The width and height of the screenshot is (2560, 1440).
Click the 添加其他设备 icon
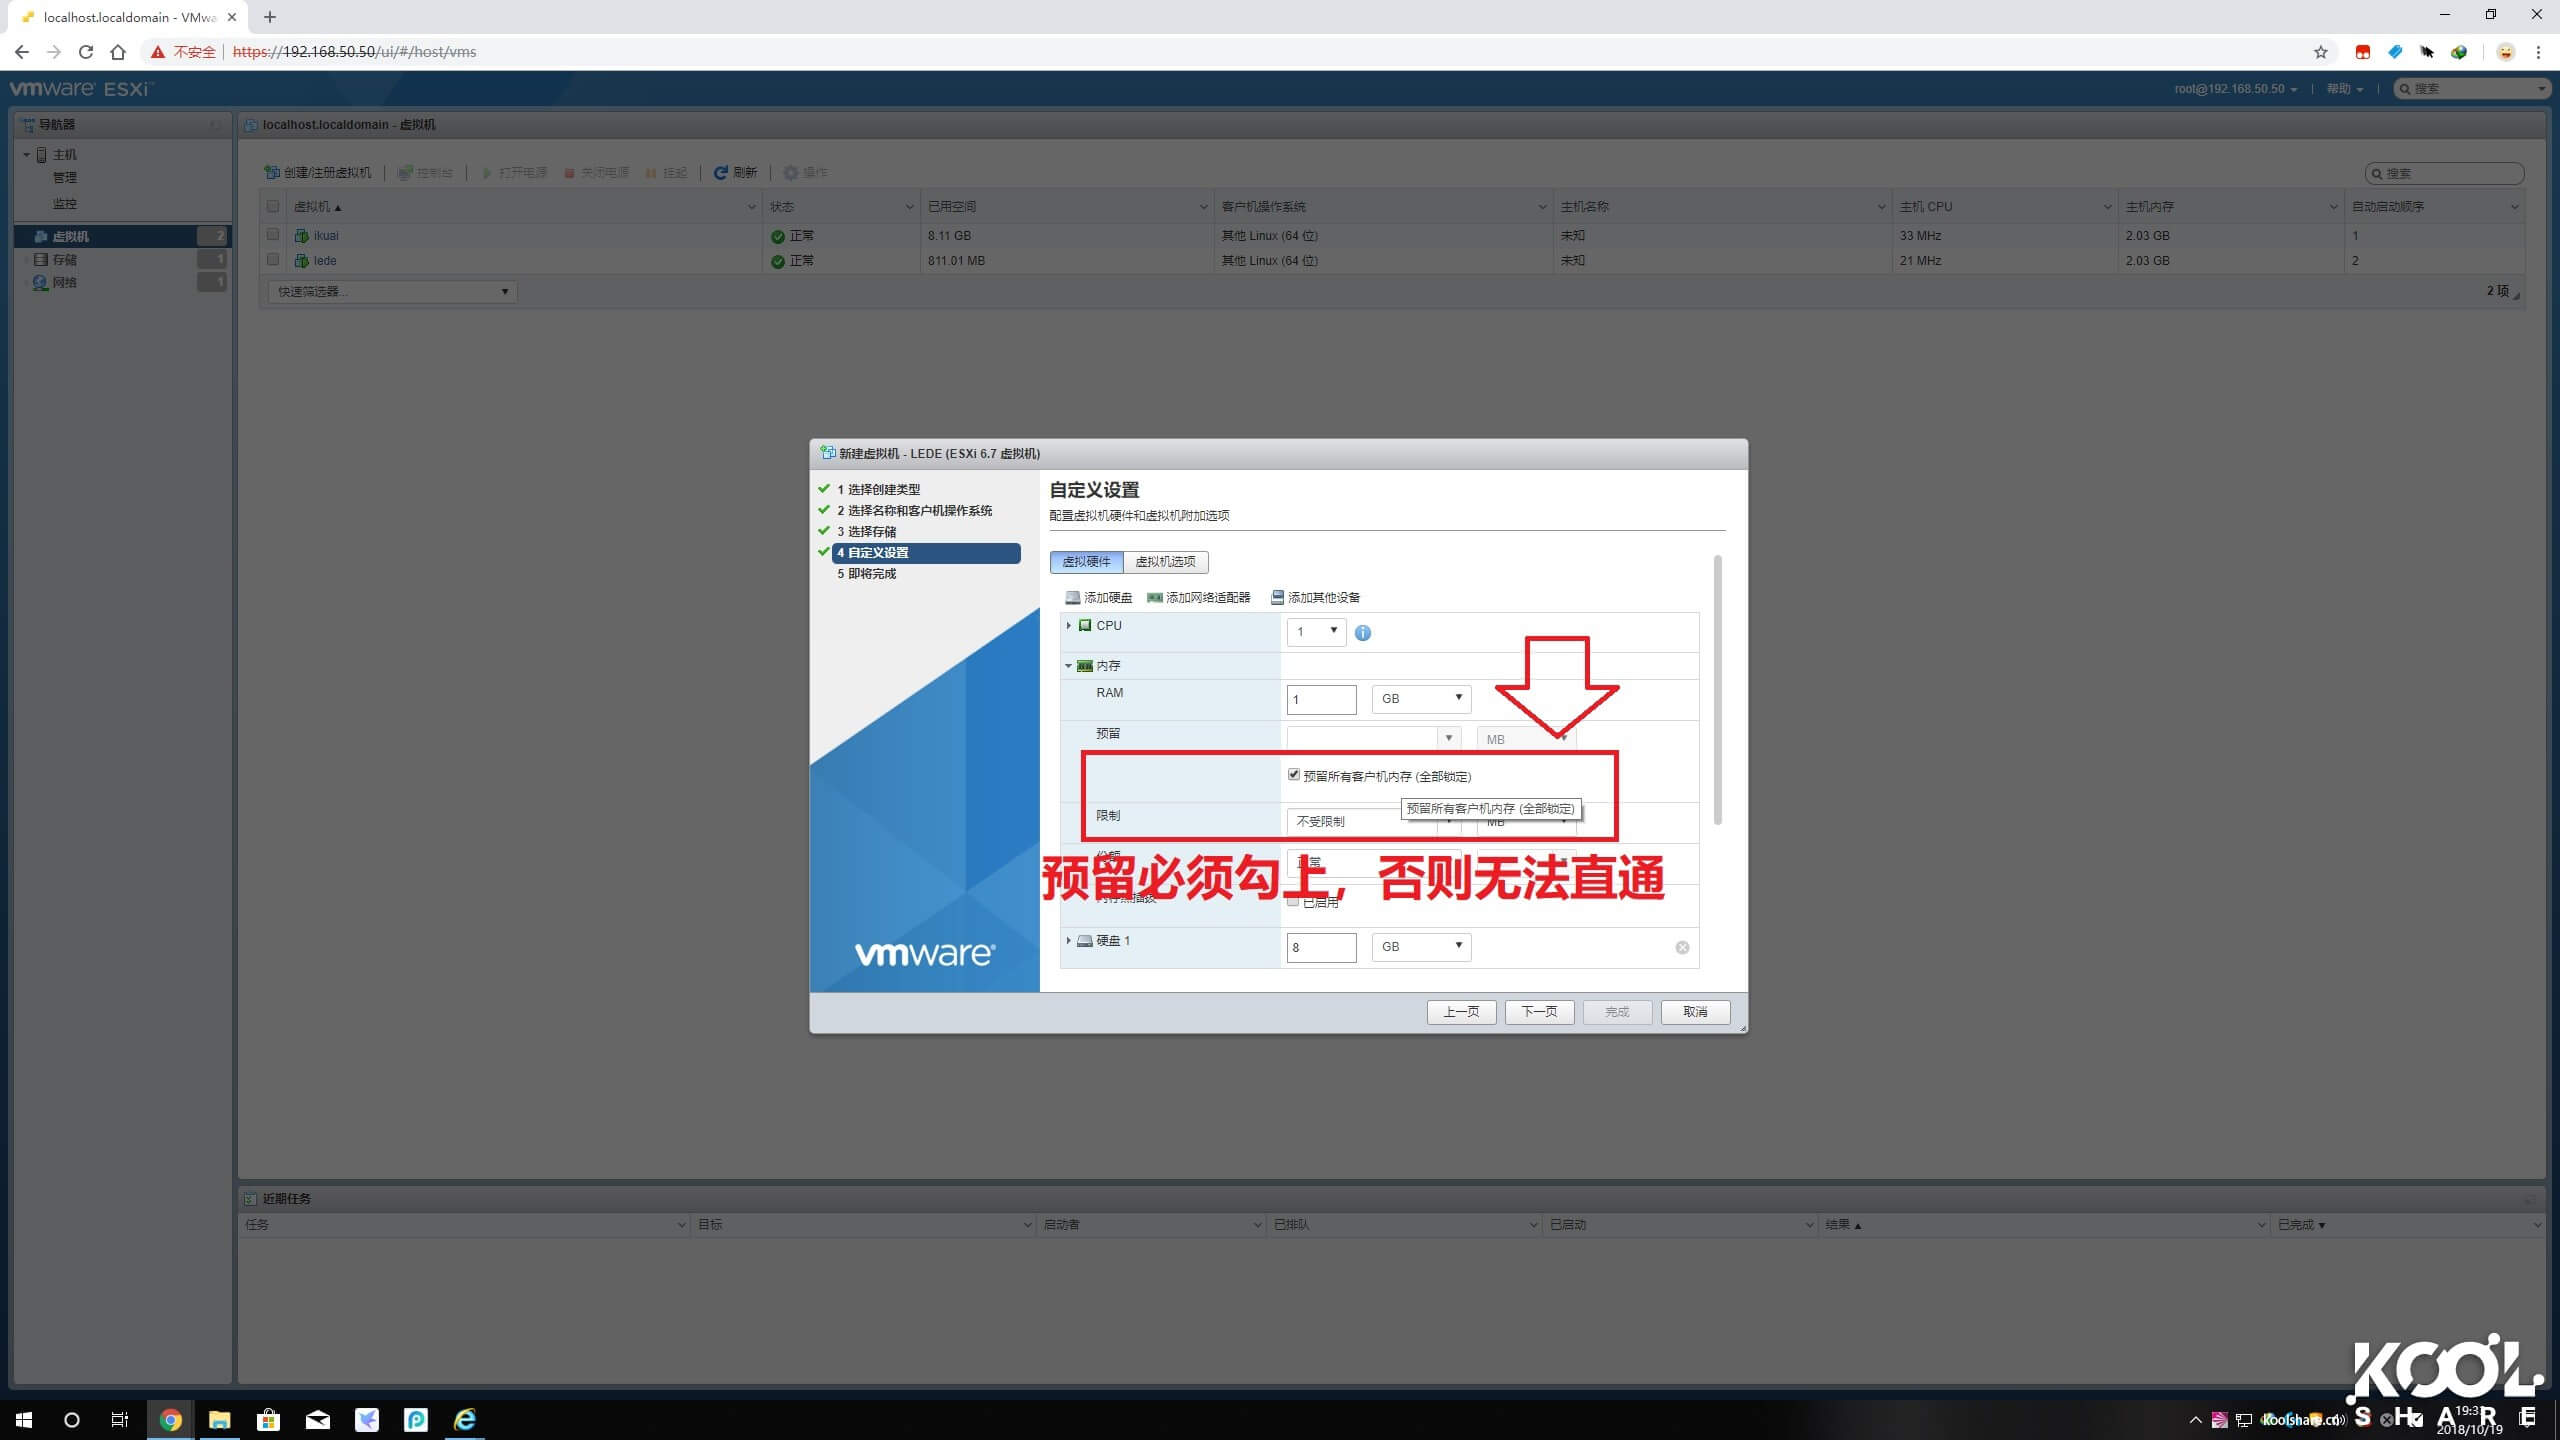point(1277,597)
